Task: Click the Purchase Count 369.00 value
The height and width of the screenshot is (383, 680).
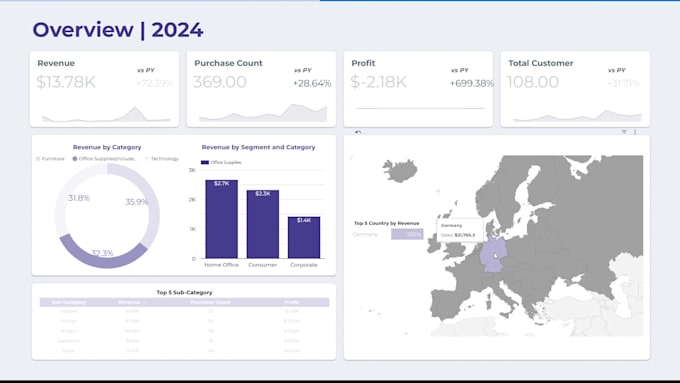Action: 220,82
